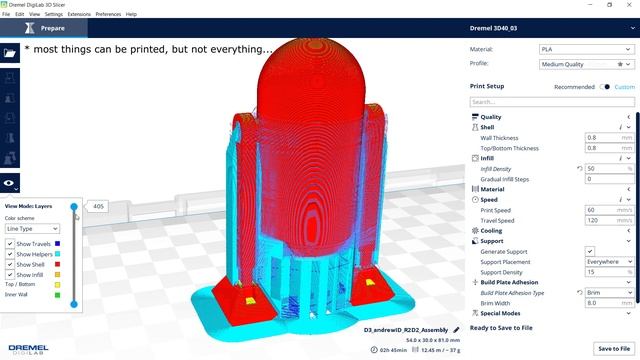Open the Support Placement Everywhere dropdown
Screen dimensions: 640x360
click(x=609, y=262)
